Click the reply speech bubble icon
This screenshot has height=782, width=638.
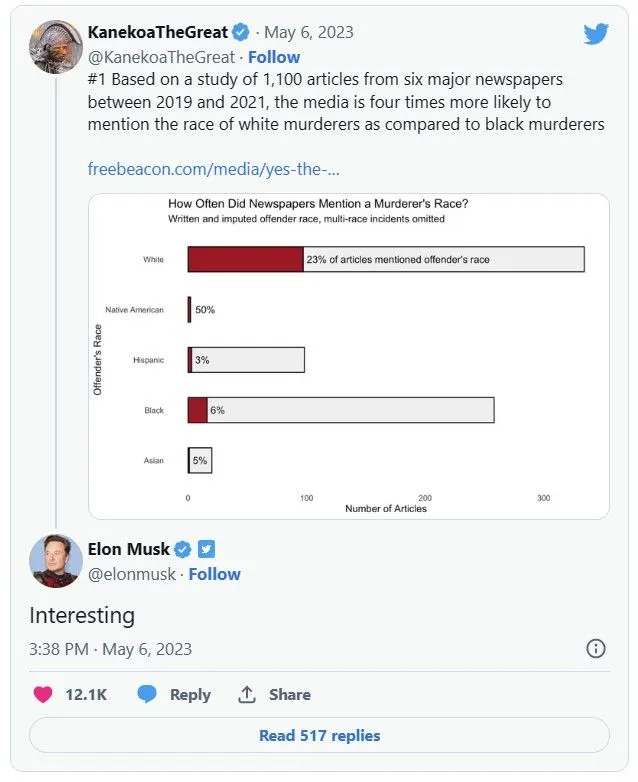147,694
